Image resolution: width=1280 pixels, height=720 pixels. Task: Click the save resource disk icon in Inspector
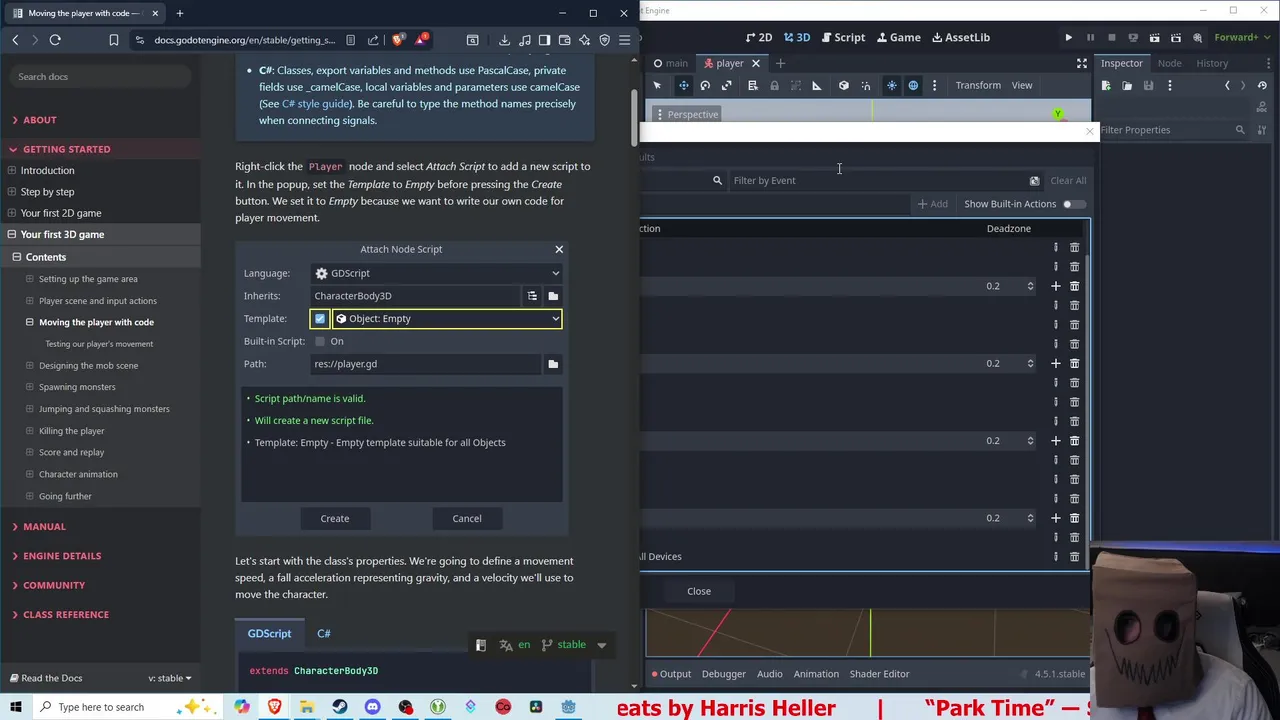point(1148,85)
